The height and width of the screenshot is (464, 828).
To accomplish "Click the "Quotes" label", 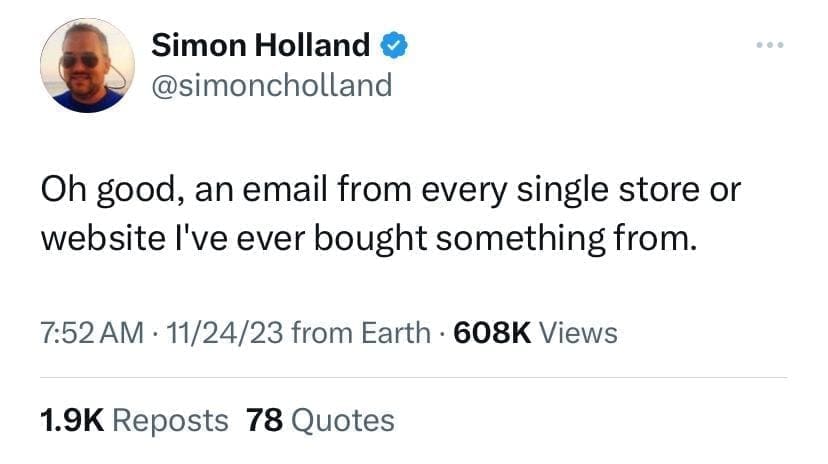I will [x=343, y=421].
